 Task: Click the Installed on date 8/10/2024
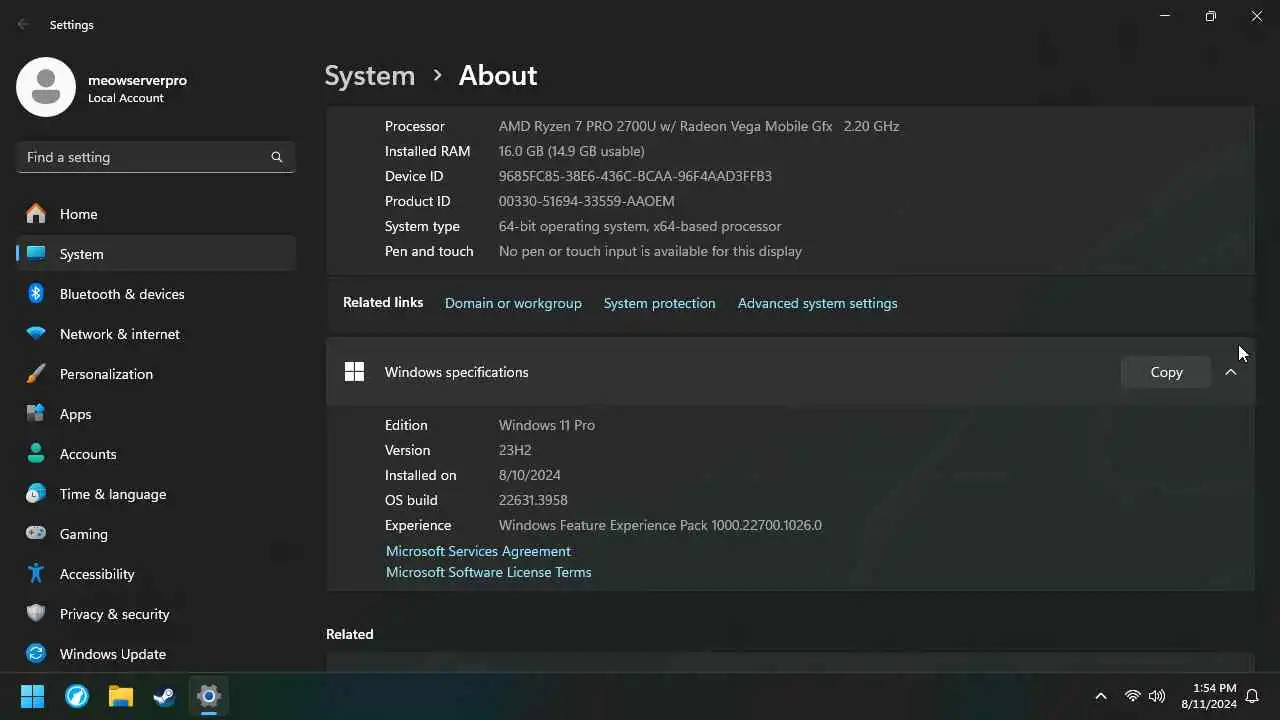tap(530, 475)
